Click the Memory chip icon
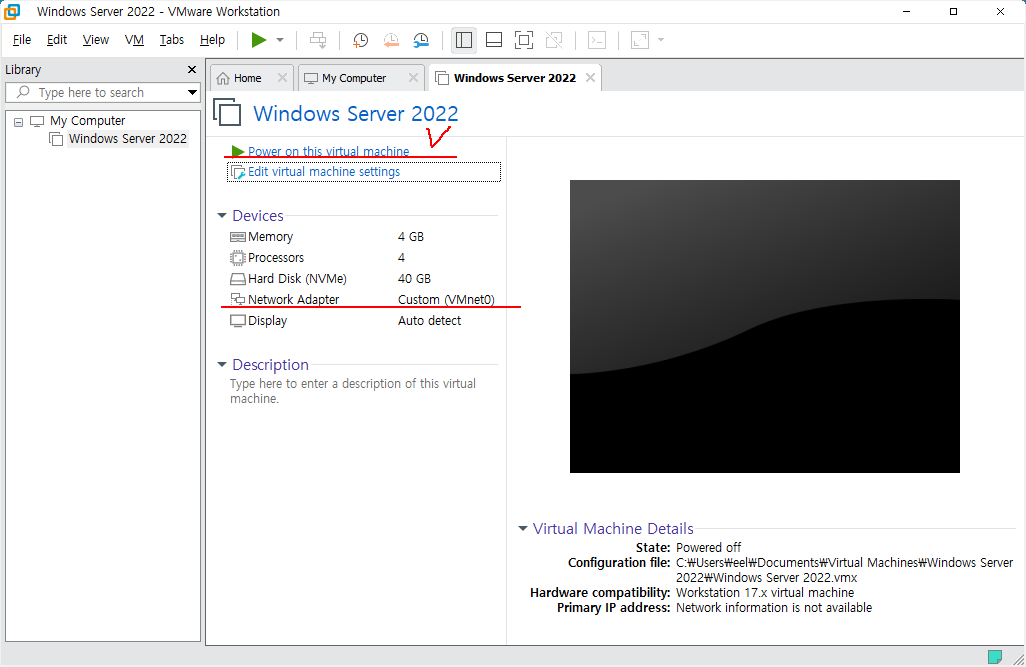Image resolution: width=1026 pixels, height=667 pixels. pos(238,237)
